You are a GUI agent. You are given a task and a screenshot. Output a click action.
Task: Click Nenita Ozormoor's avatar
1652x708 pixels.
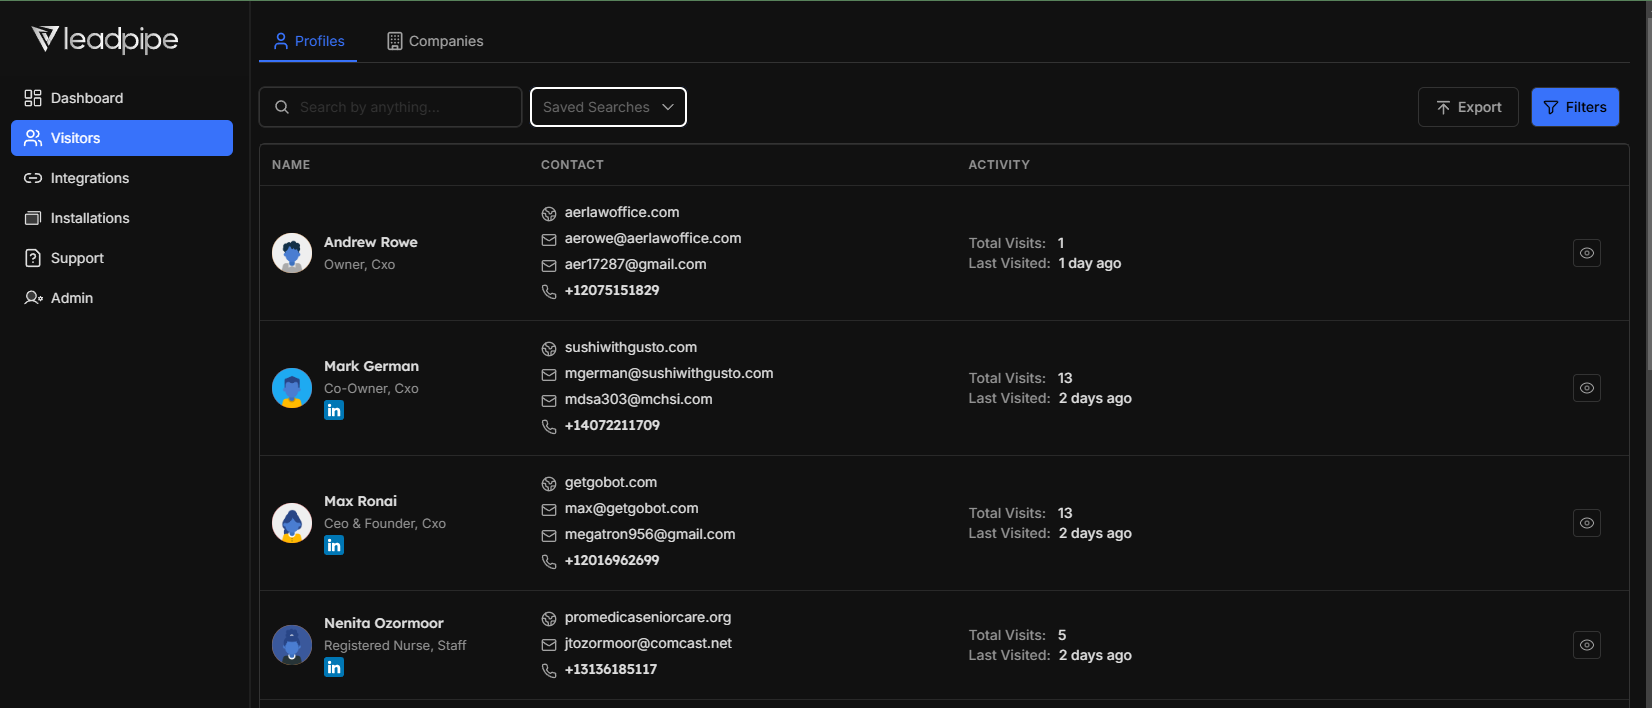292,645
